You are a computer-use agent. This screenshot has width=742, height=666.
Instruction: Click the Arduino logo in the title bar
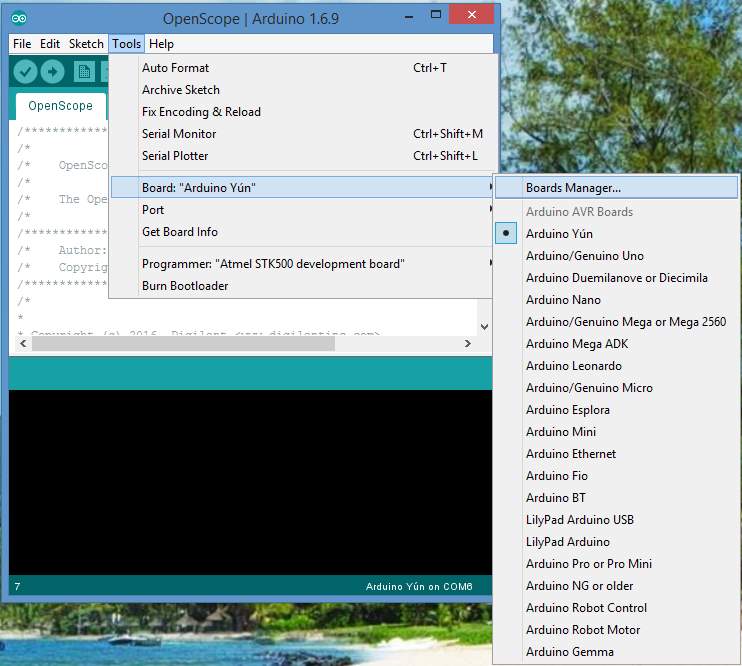19,18
